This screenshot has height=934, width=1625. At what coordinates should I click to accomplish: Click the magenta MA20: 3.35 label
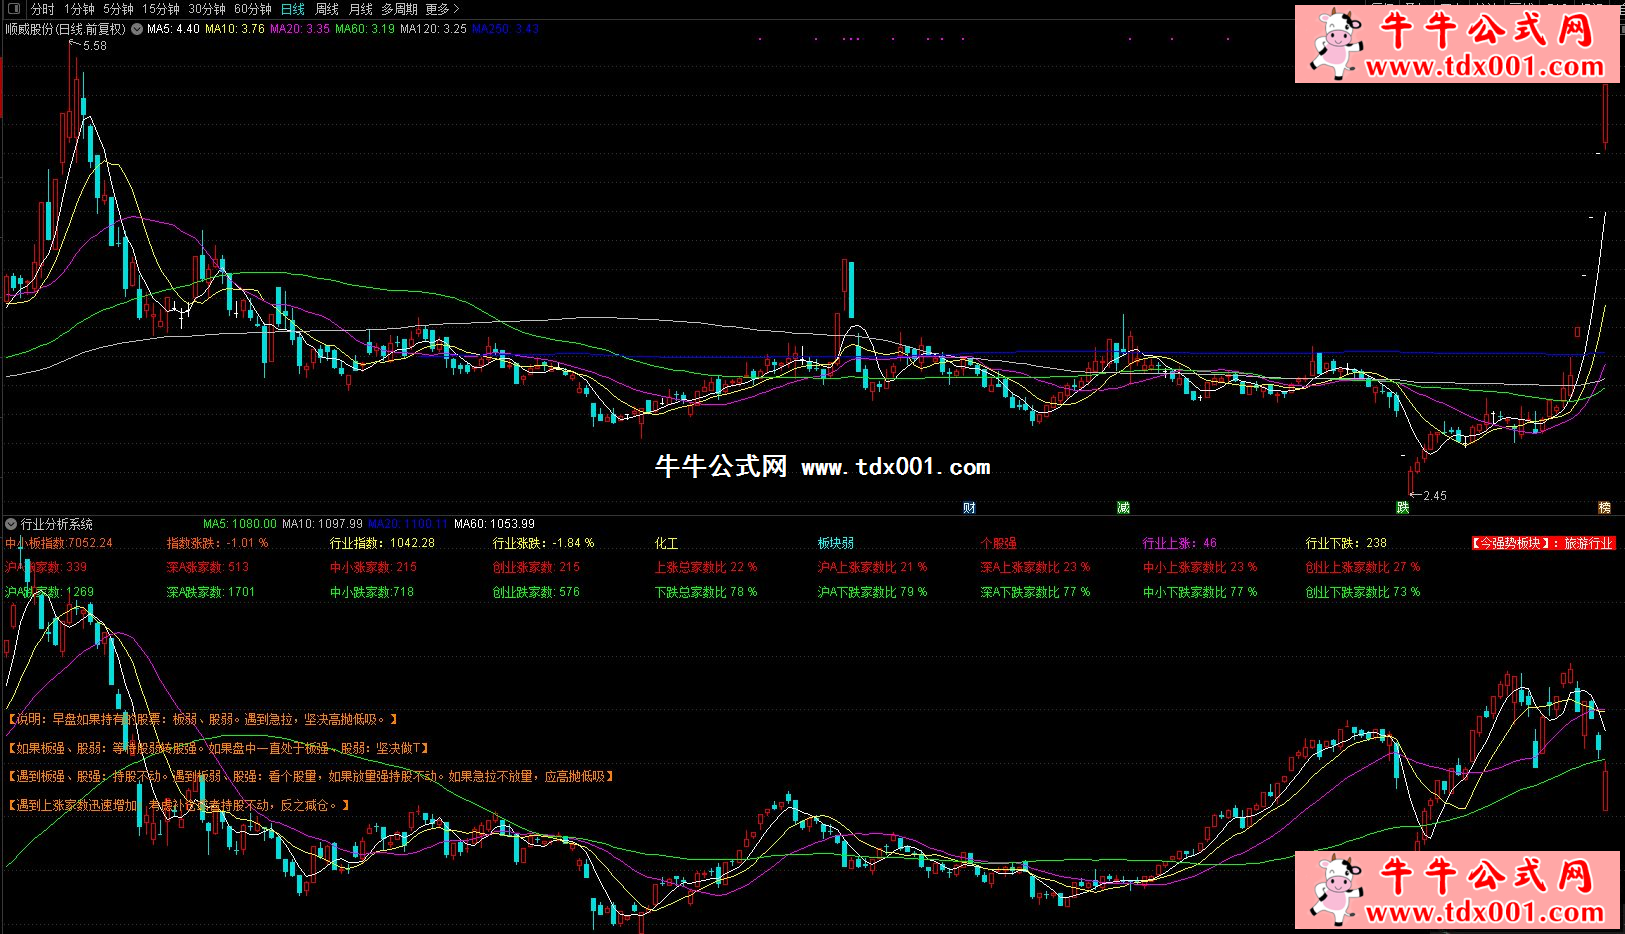[x=300, y=29]
